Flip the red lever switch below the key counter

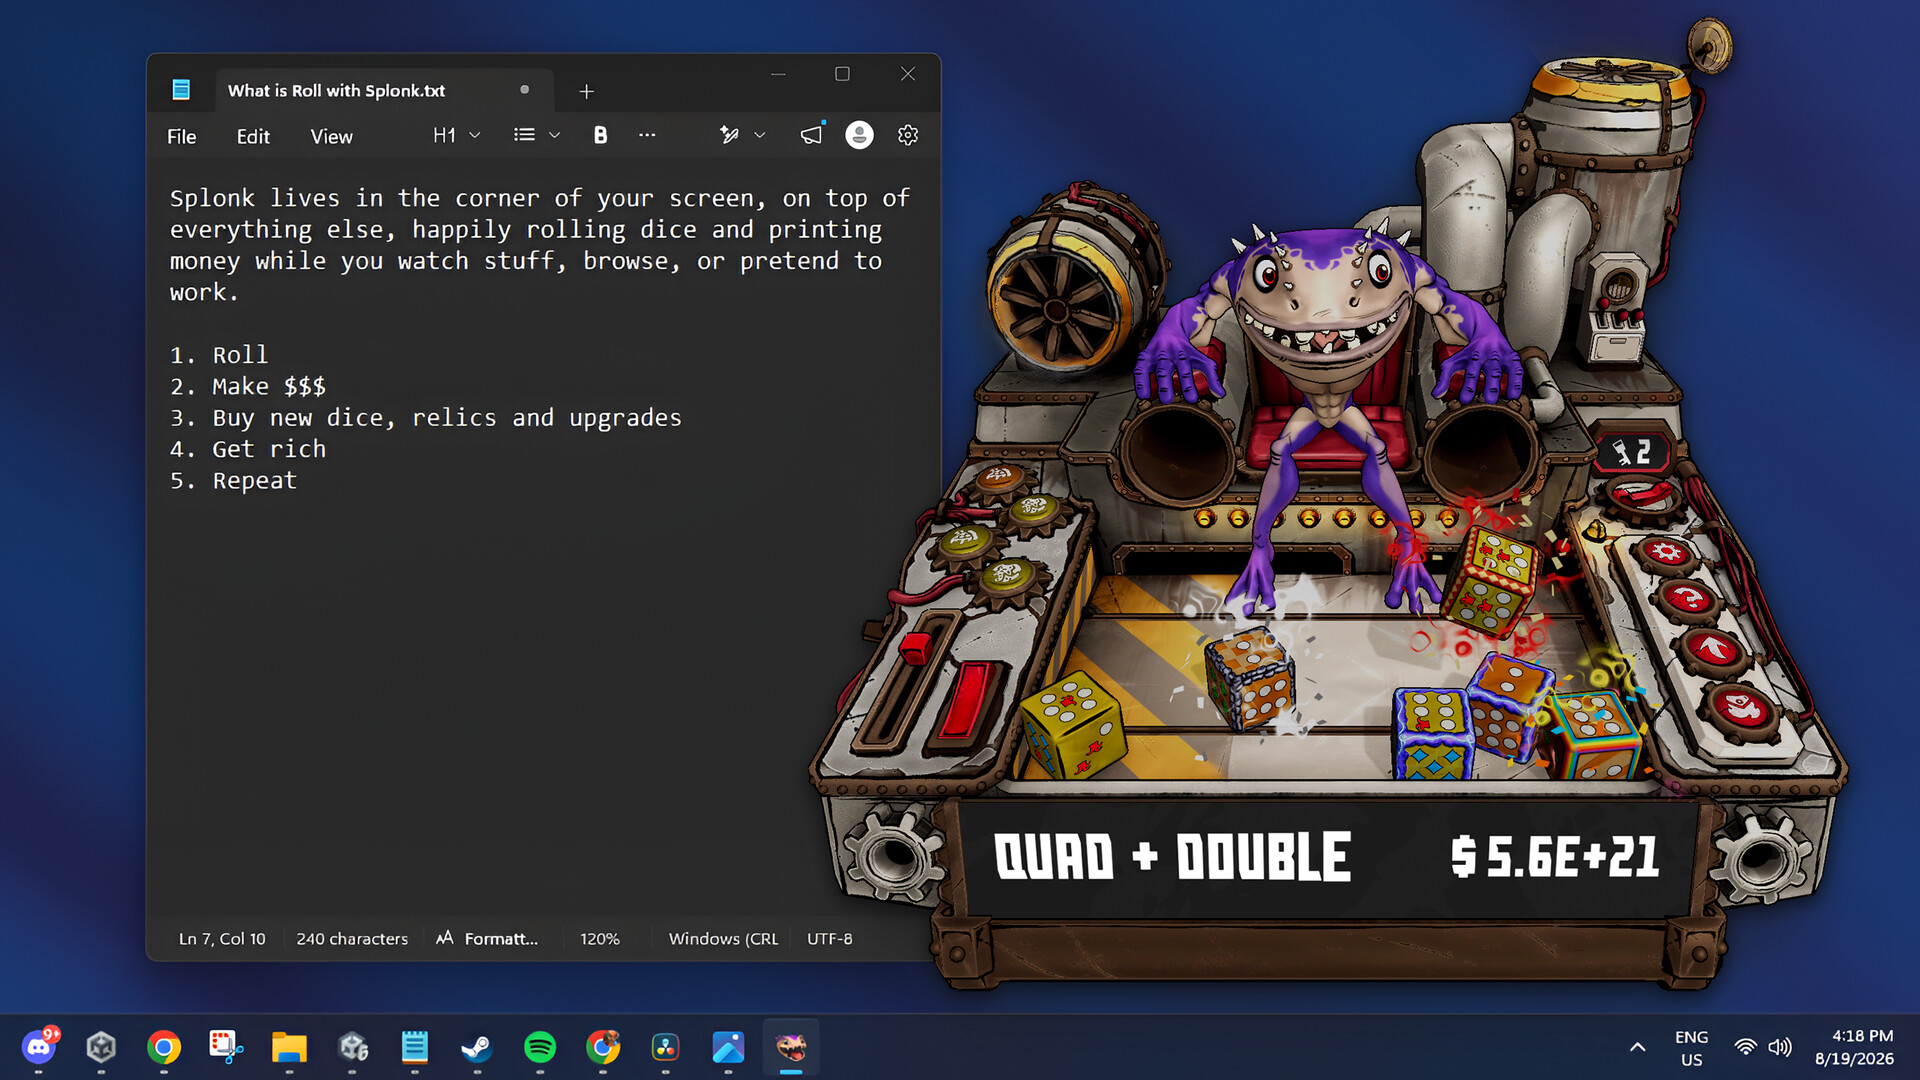(x=1640, y=495)
